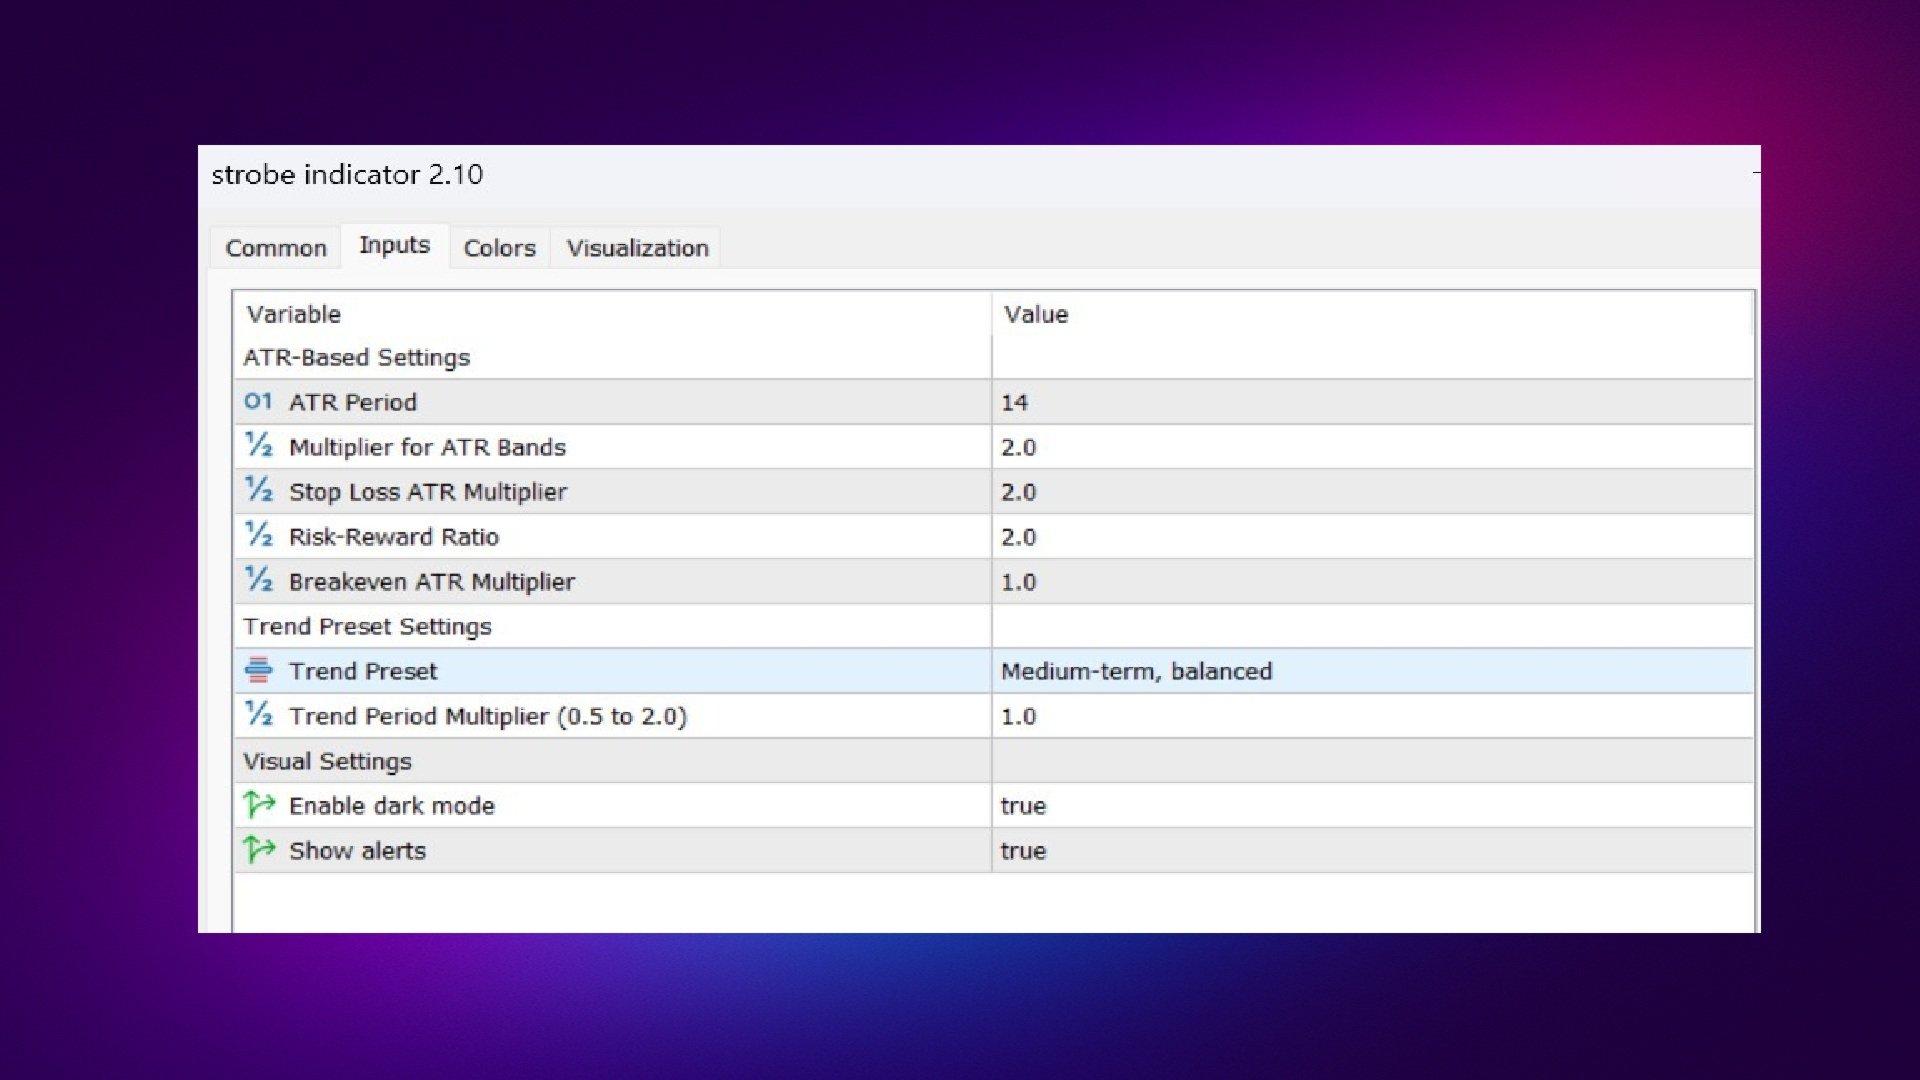Click the fraction icon beside Multiplier for ATR Bands
This screenshot has width=1920, height=1080.
[x=258, y=445]
